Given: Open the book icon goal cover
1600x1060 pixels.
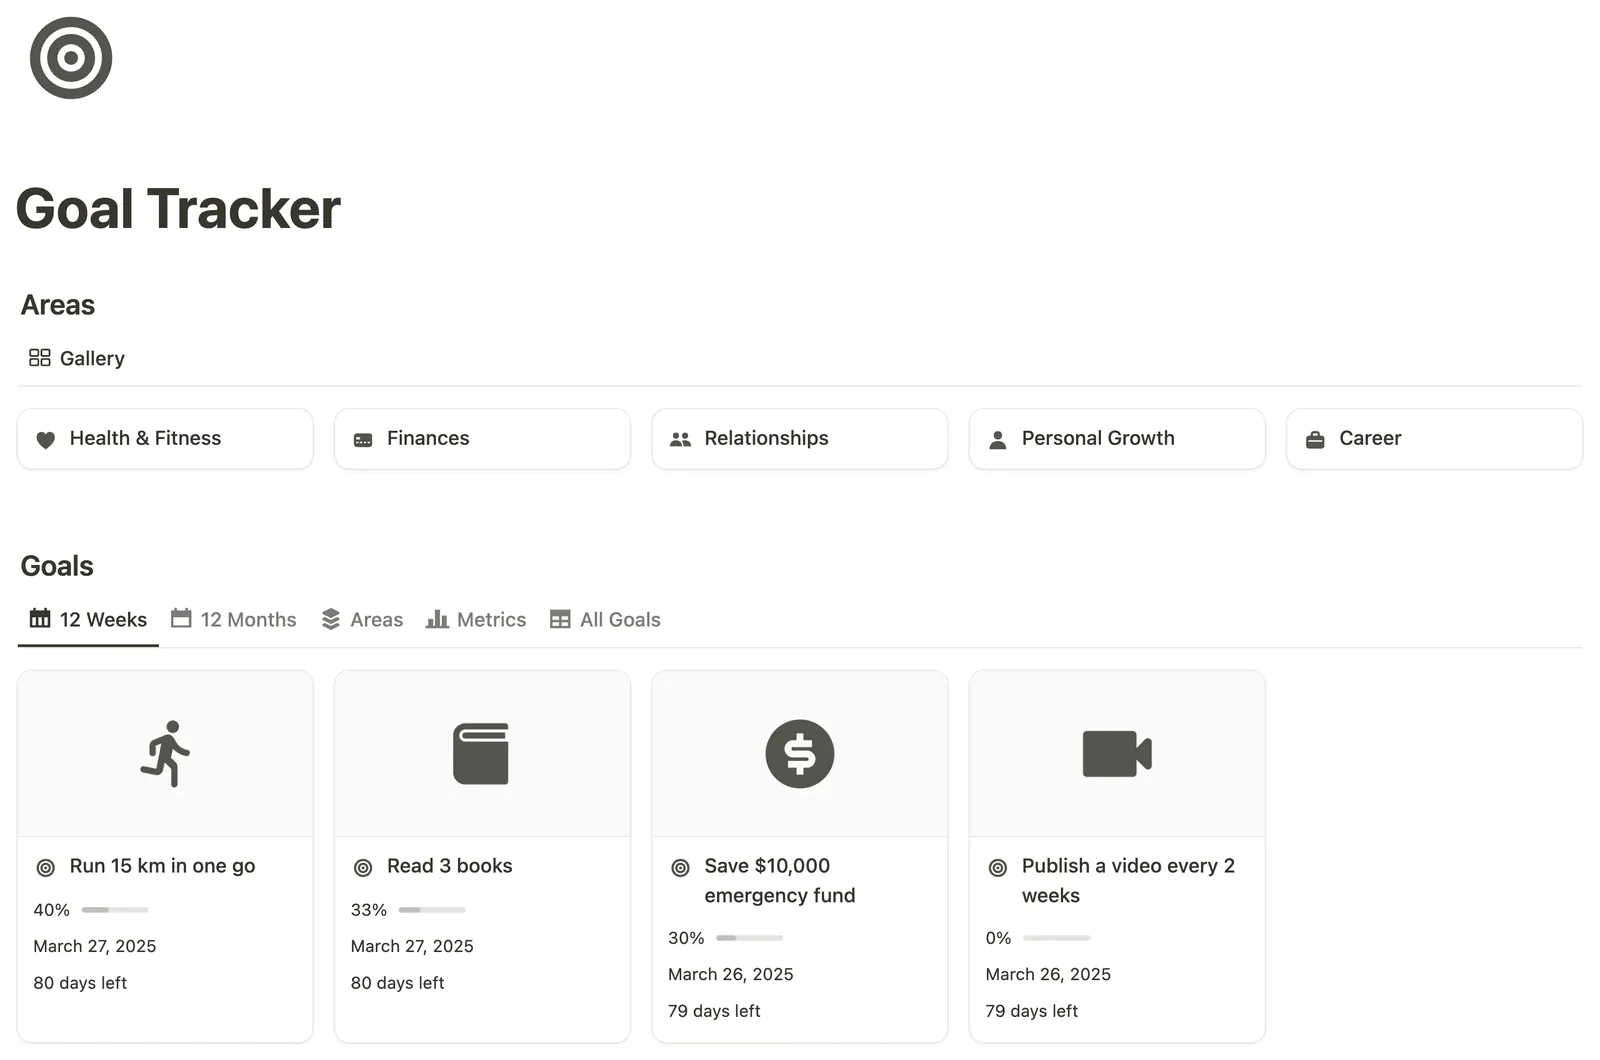Looking at the screenshot, I should (482, 754).
